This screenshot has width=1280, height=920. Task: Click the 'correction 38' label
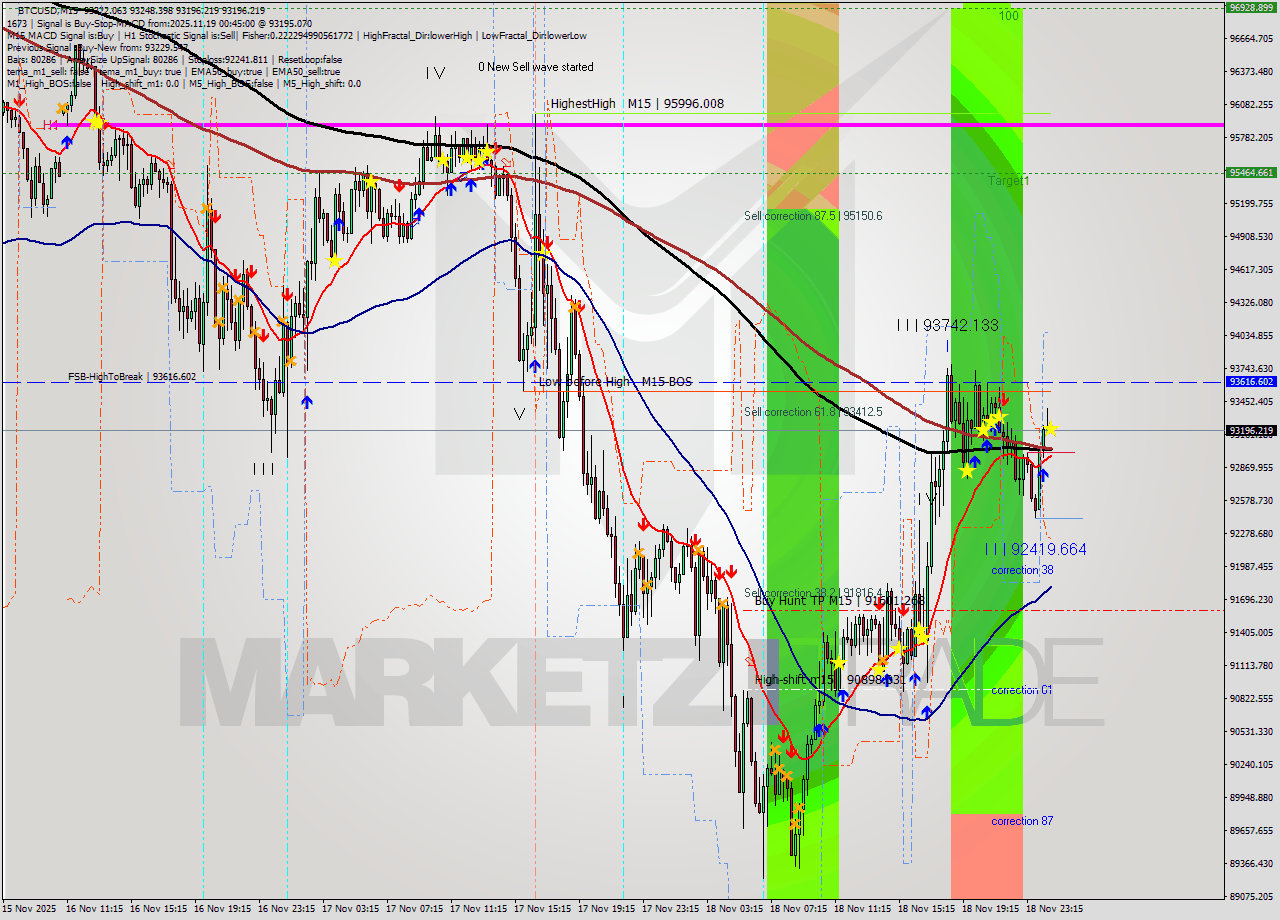click(x=1022, y=569)
